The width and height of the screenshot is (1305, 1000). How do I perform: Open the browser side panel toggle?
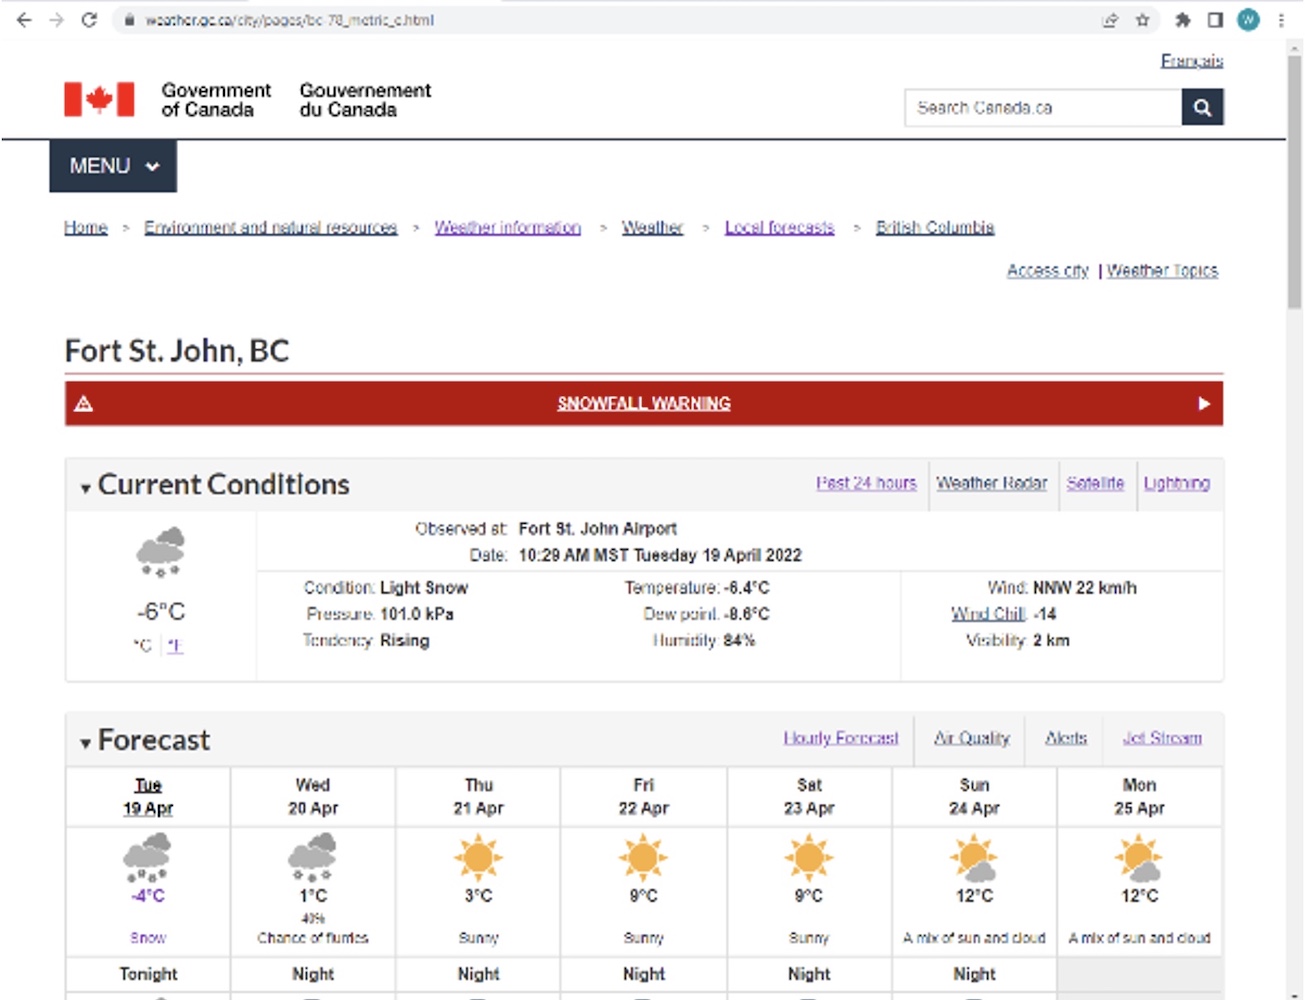point(1215,20)
